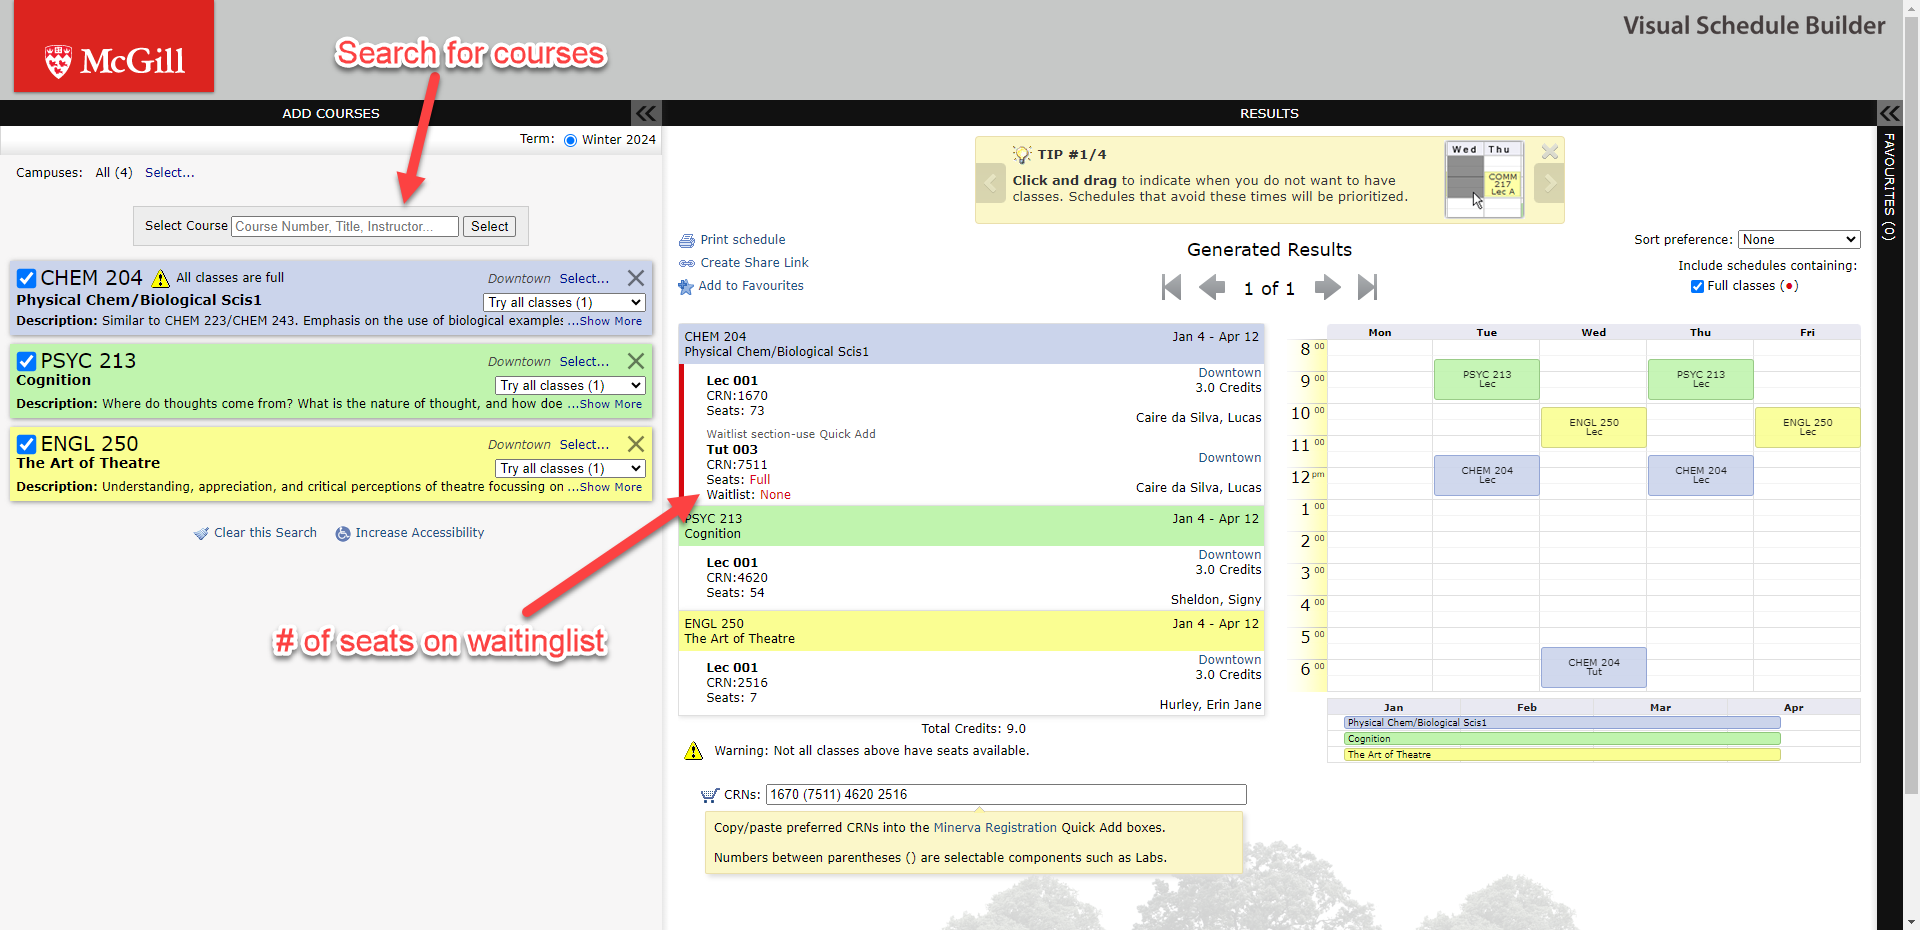Expand ENGL 250 description with Show More
Image resolution: width=1920 pixels, height=930 pixels.
point(611,487)
